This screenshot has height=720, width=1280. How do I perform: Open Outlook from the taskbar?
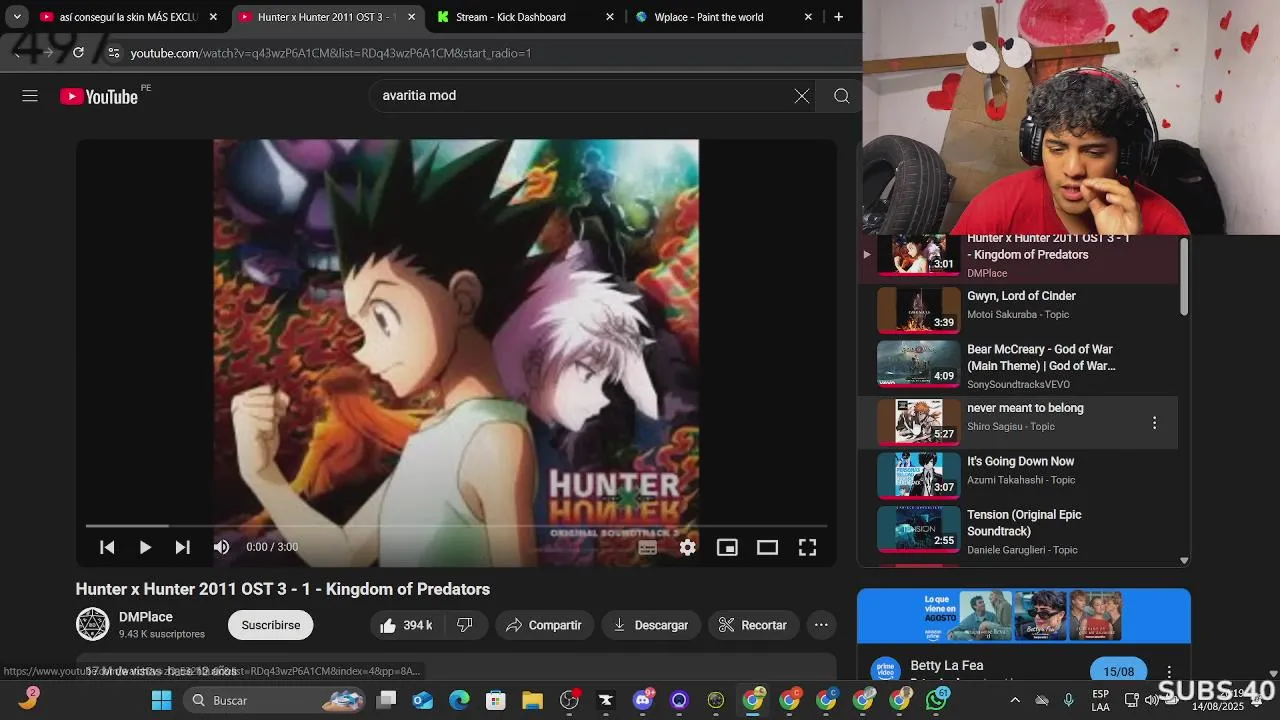click(423, 700)
